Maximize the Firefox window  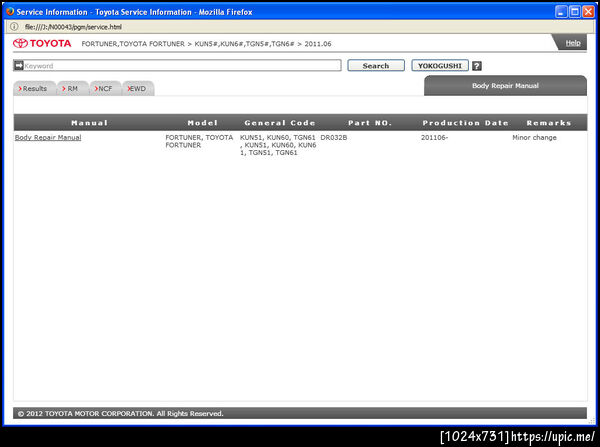click(575, 12)
